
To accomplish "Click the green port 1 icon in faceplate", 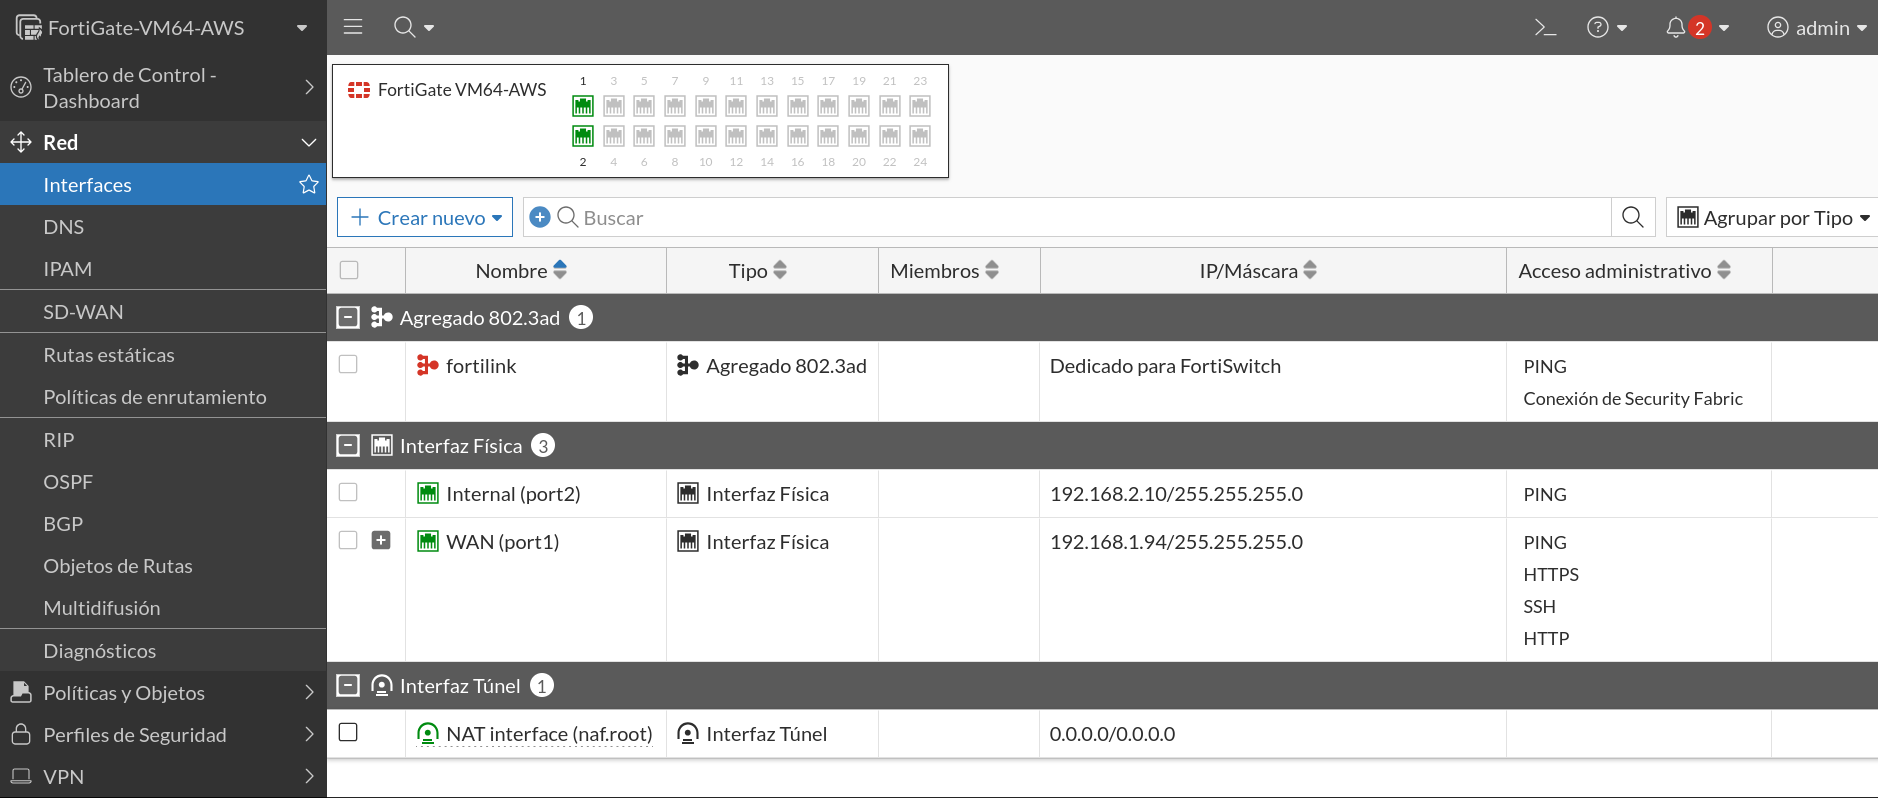I will point(583,106).
